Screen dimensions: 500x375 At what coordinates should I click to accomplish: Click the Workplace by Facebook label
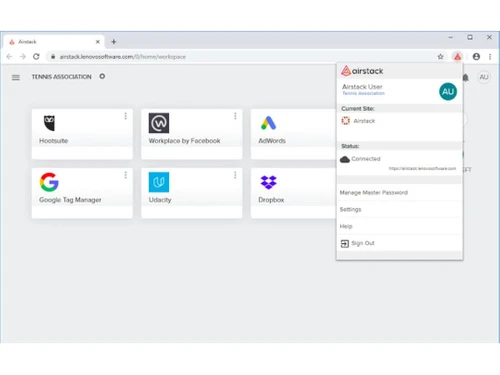click(184, 141)
